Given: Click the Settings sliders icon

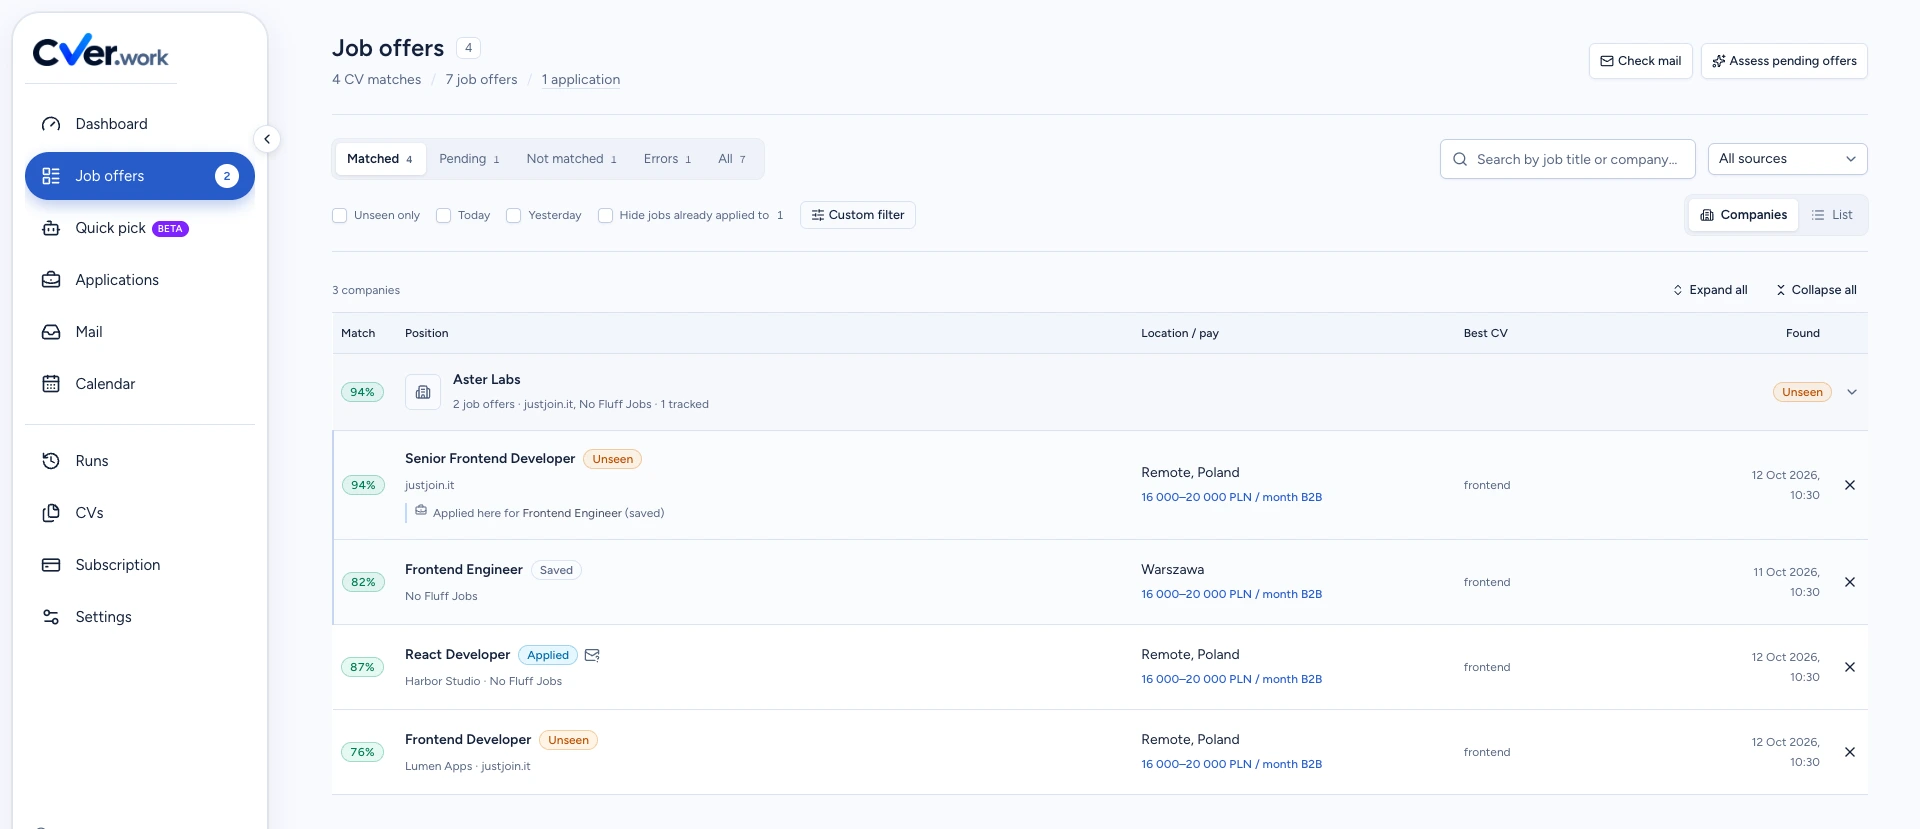Looking at the screenshot, I should [51, 617].
